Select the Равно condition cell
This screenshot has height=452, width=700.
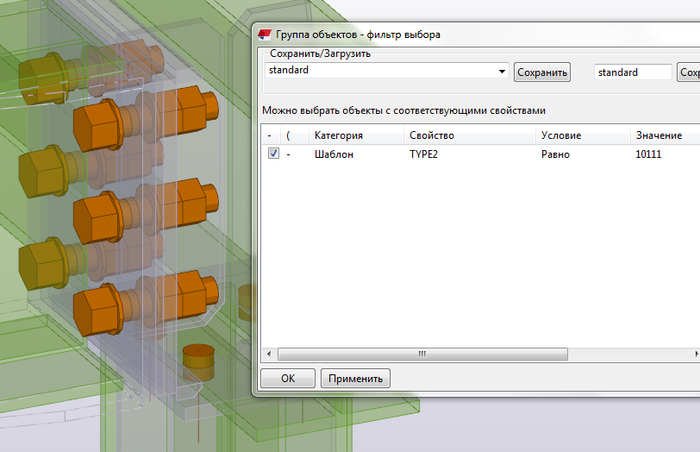555,154
